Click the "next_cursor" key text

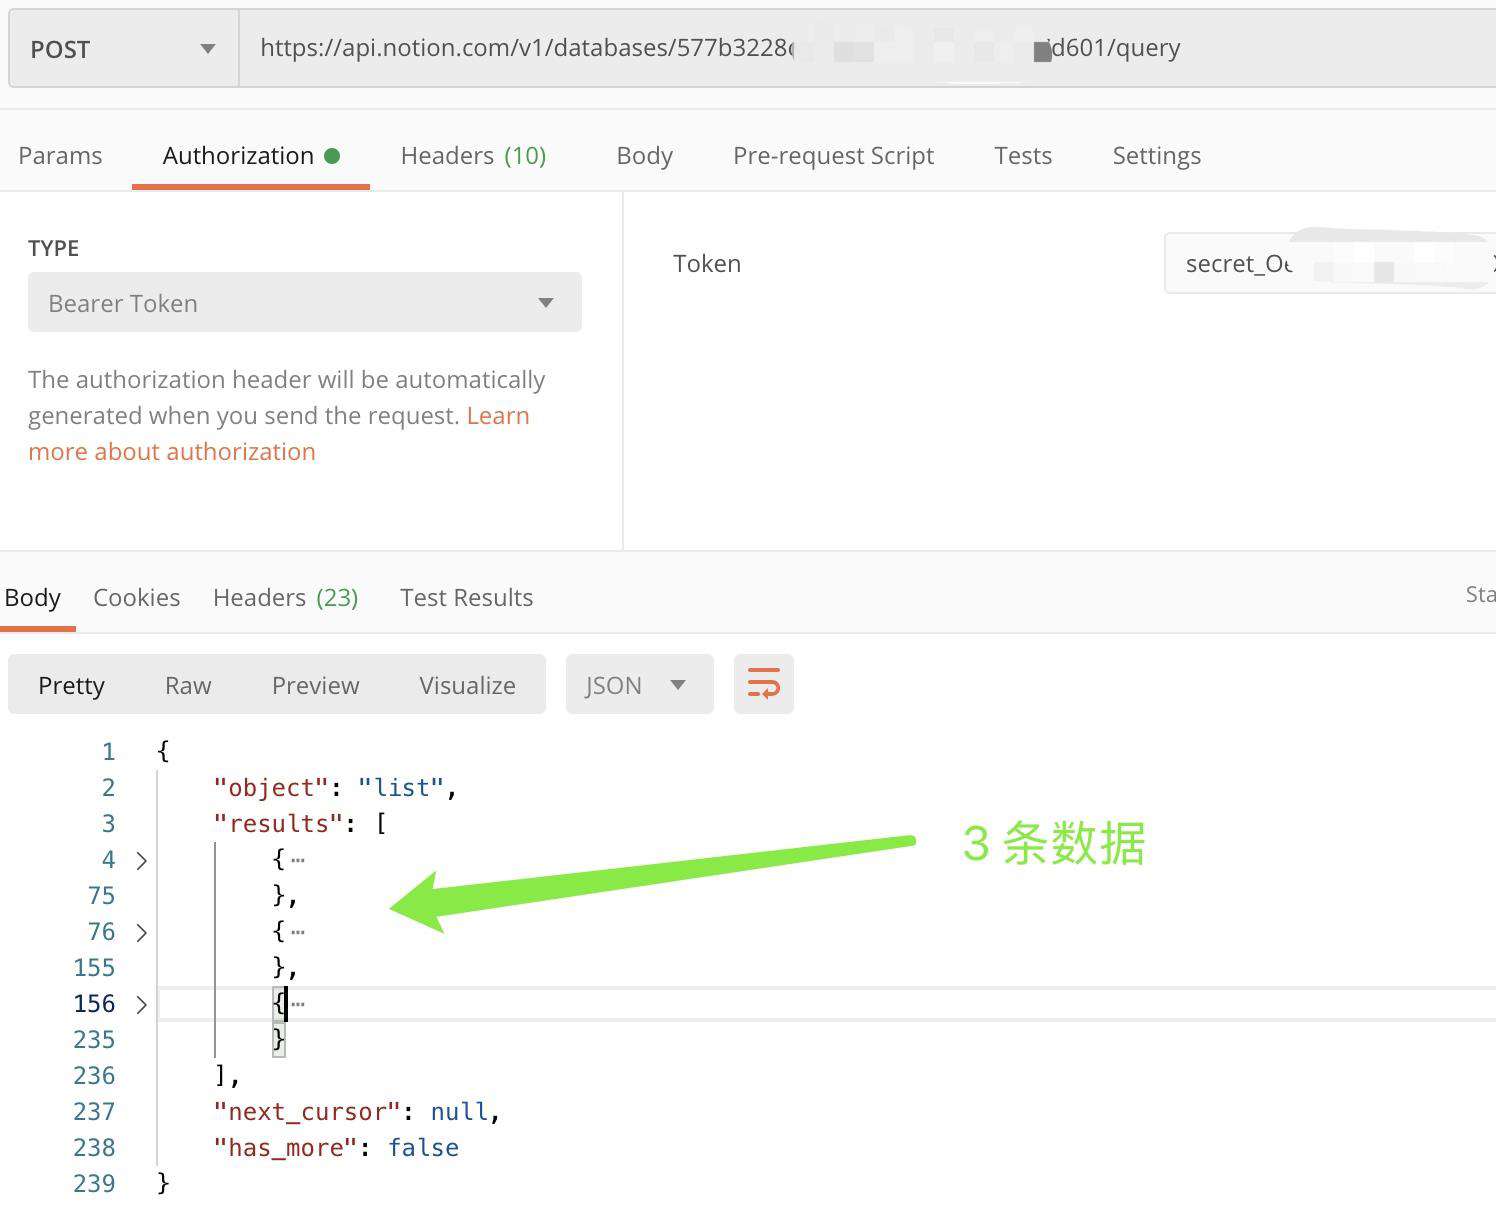[307, 1112]
